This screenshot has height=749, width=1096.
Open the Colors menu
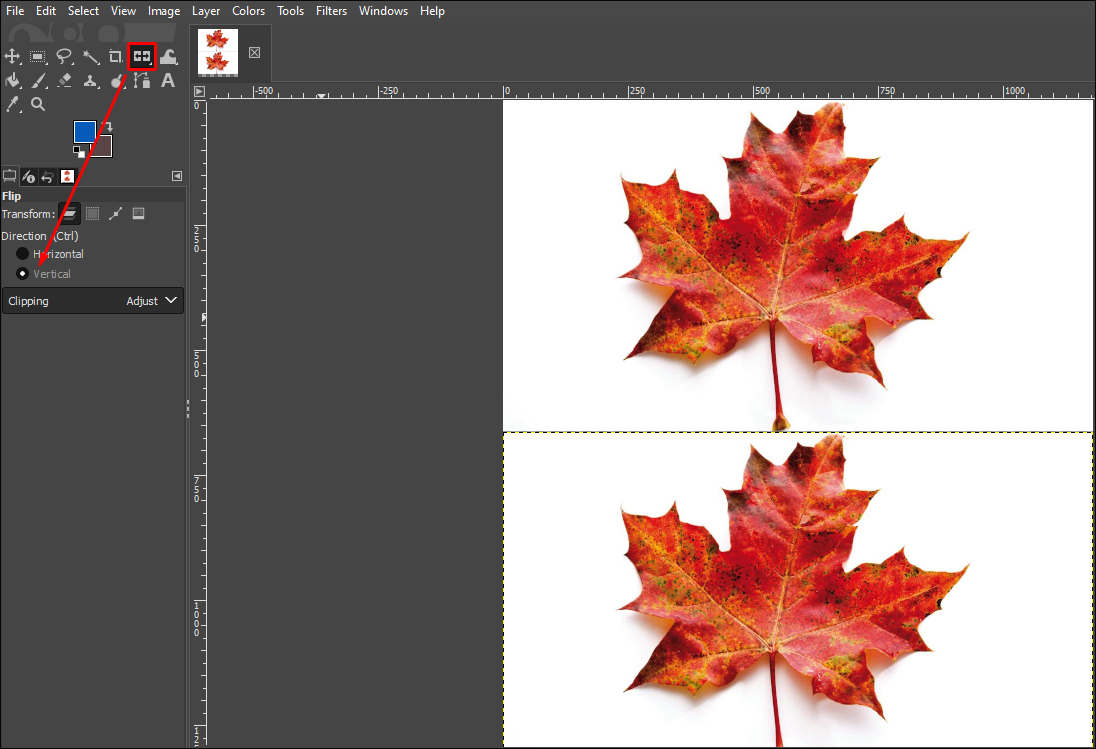(248, 10)
